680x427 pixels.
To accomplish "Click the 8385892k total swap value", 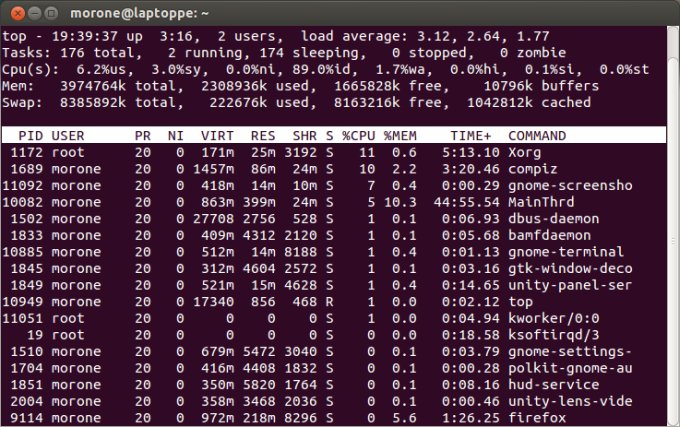I will click(x=93, y=103).
